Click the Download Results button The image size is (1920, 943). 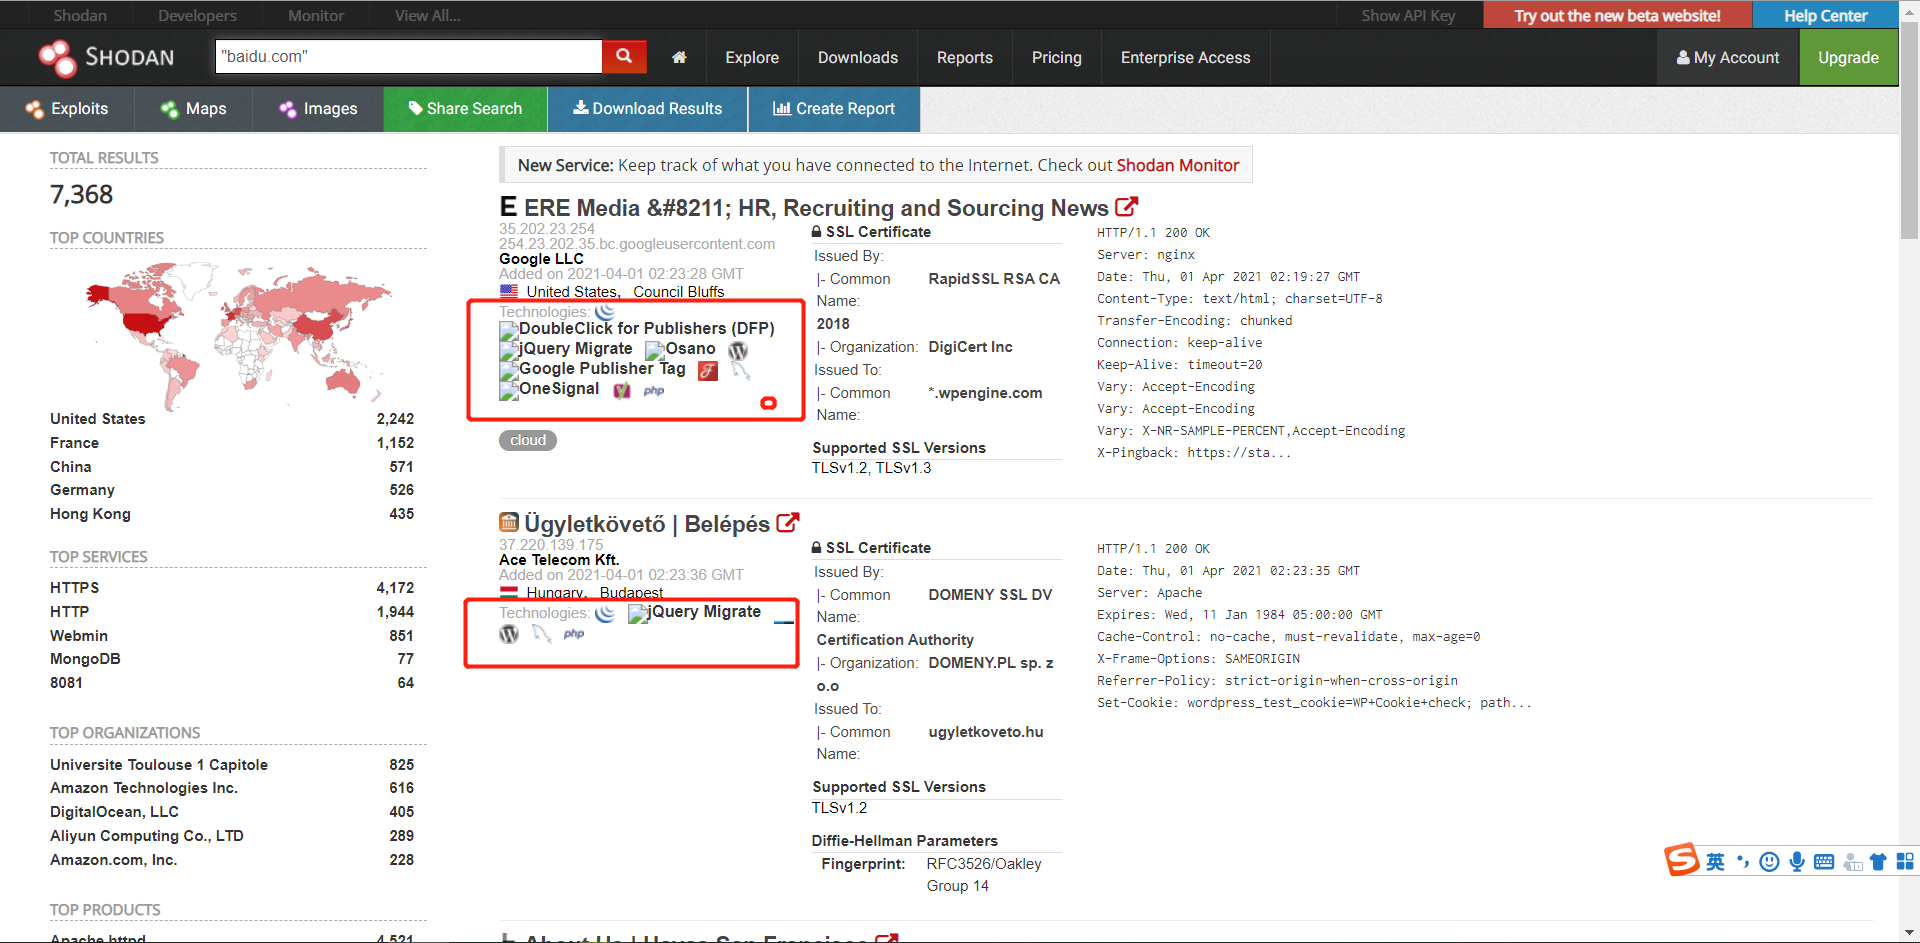[648, 109]
